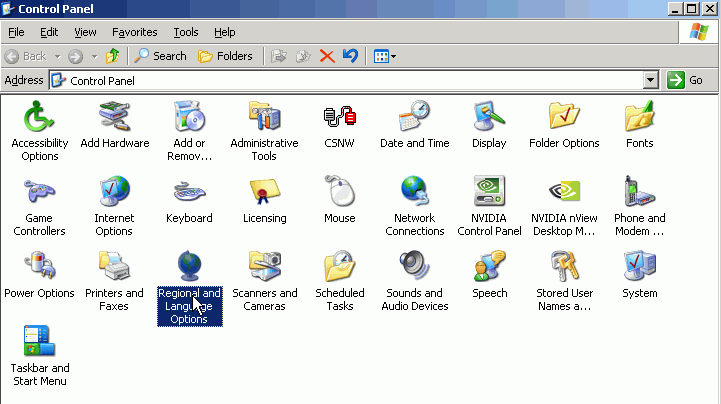Image resolution: width=721 pixels, height=404 pixels.
Task: Click inside the Address bar field
Action: point(350,80)
